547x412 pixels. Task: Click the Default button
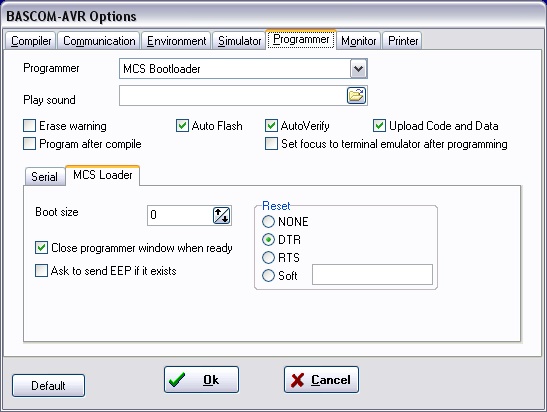[x=48, y=385]
